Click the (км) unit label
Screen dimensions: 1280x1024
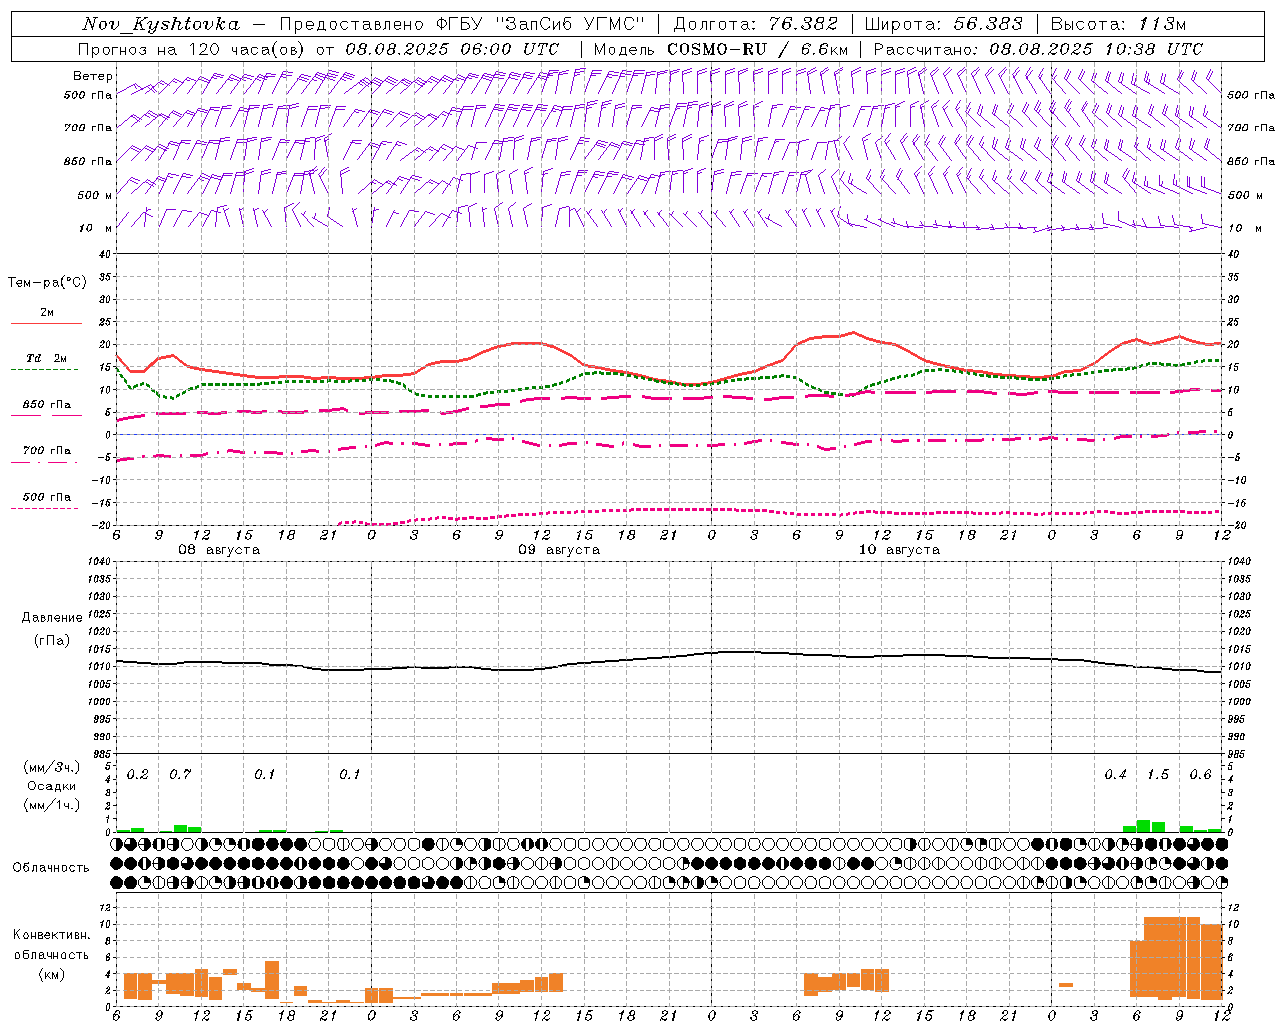(52, 974)
